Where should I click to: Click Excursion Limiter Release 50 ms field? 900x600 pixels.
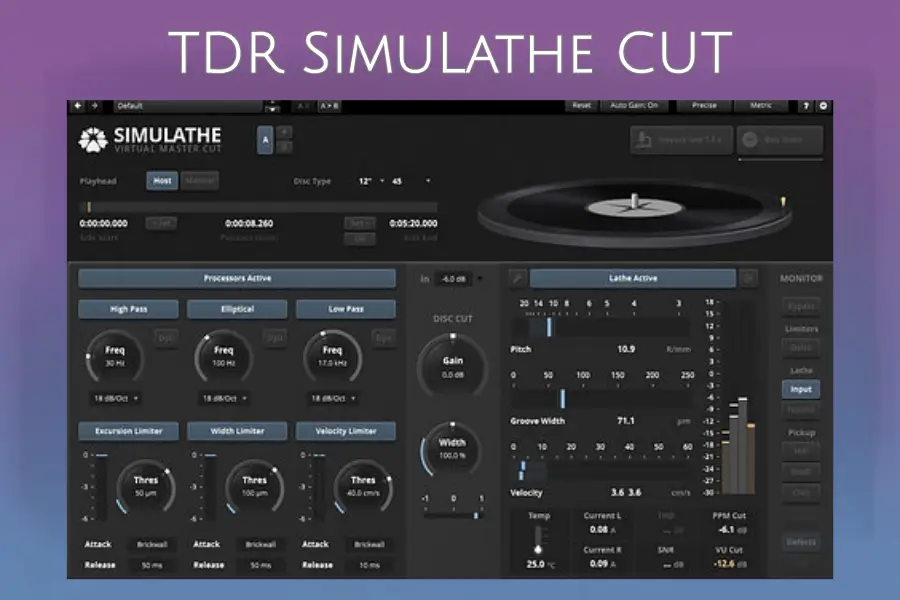pyautogui.click(x=152, y=566)
